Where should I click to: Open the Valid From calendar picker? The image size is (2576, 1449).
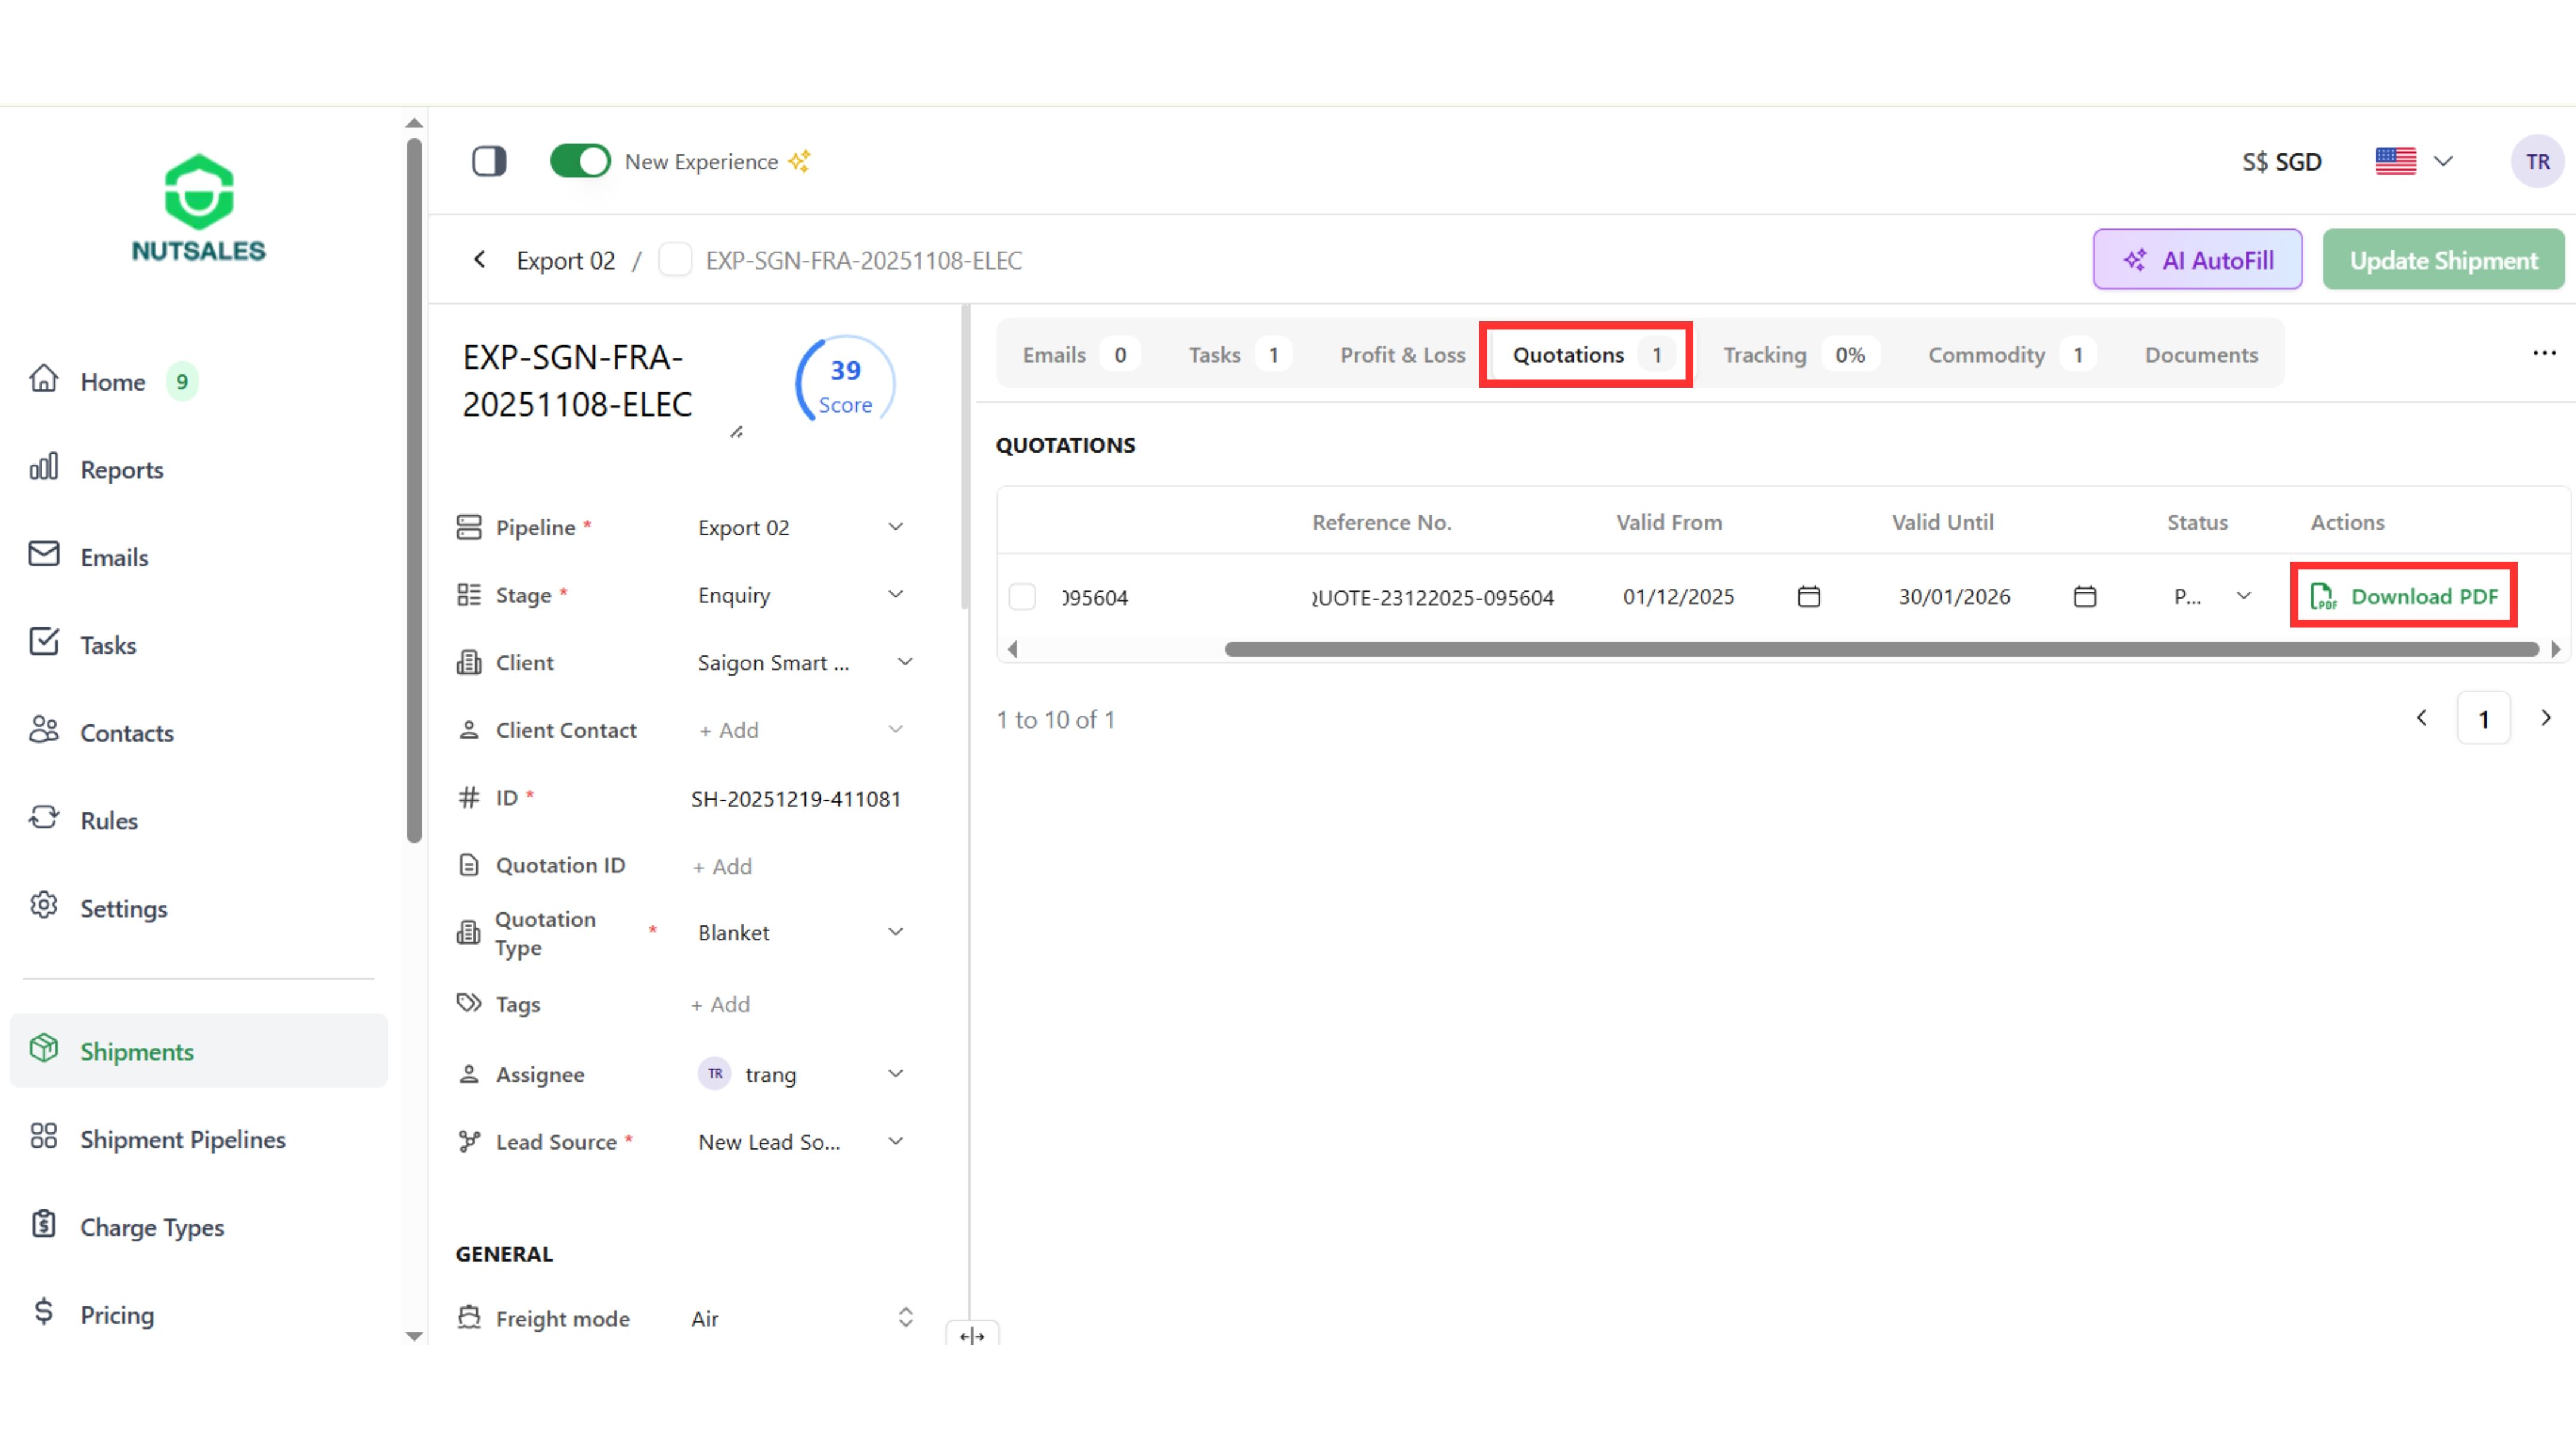coord(1809,597)
